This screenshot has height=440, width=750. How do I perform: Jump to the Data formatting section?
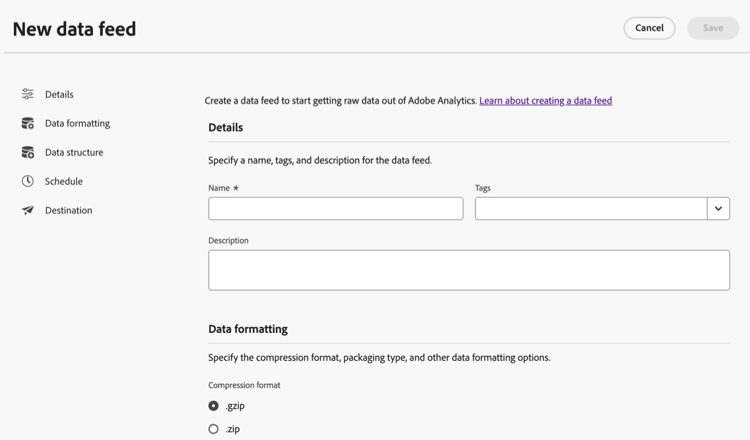77,123
